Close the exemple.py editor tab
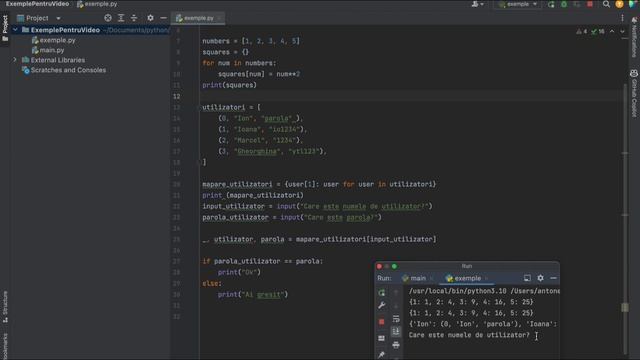The height and width of the screenshot is (360, 640). pyautogui.click(x=219, y=18)
